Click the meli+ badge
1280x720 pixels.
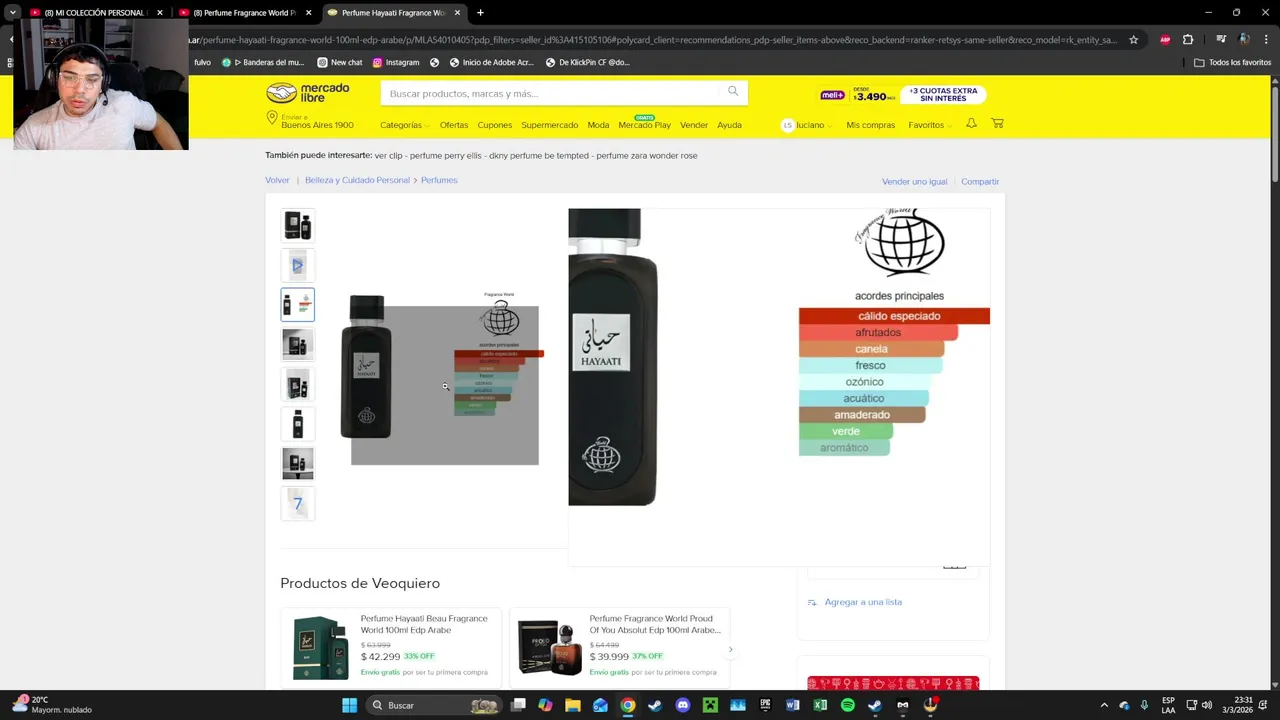tap(833, 95)
